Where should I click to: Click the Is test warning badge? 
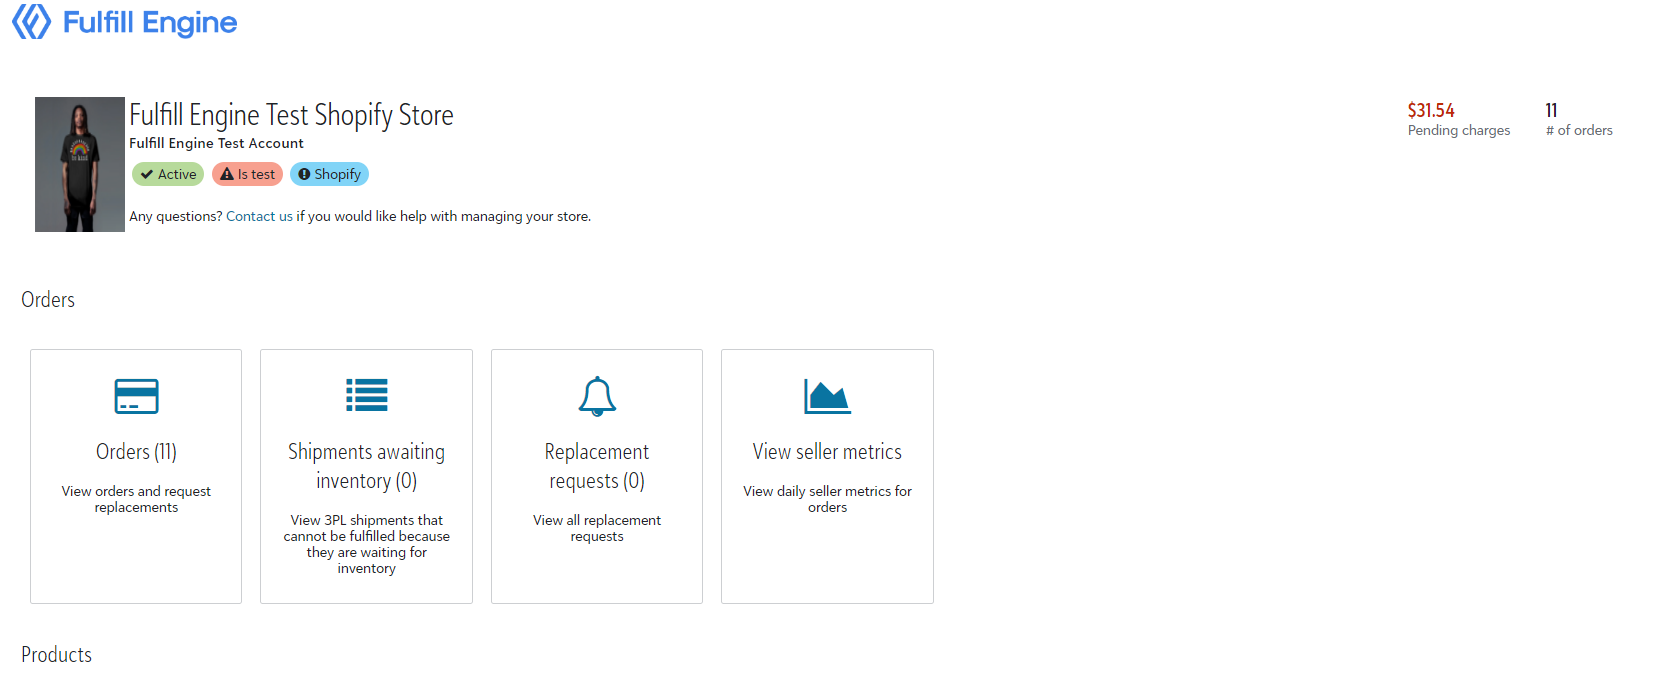point(247,174)
